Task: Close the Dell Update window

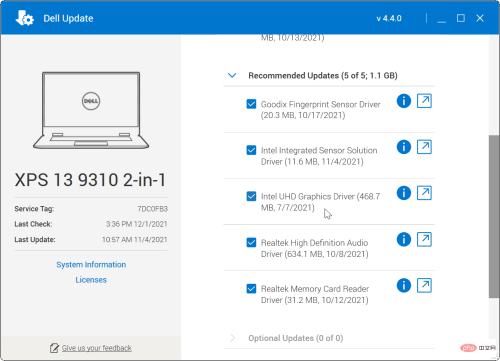Action: (480, 18)
